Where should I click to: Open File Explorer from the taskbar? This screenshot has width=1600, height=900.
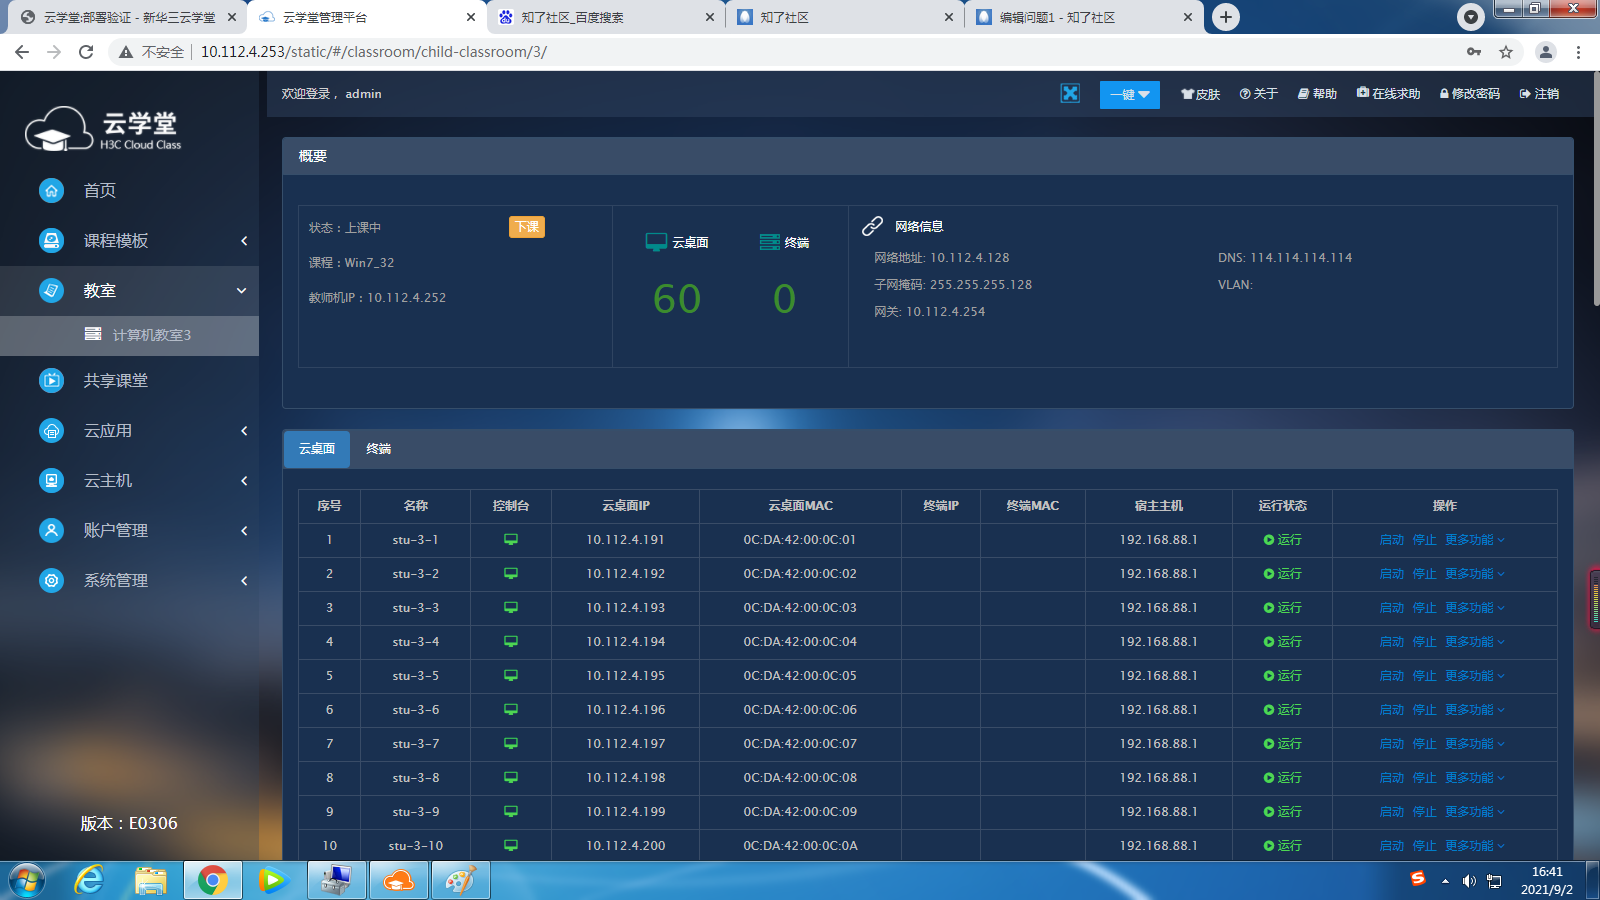point(151,880)
